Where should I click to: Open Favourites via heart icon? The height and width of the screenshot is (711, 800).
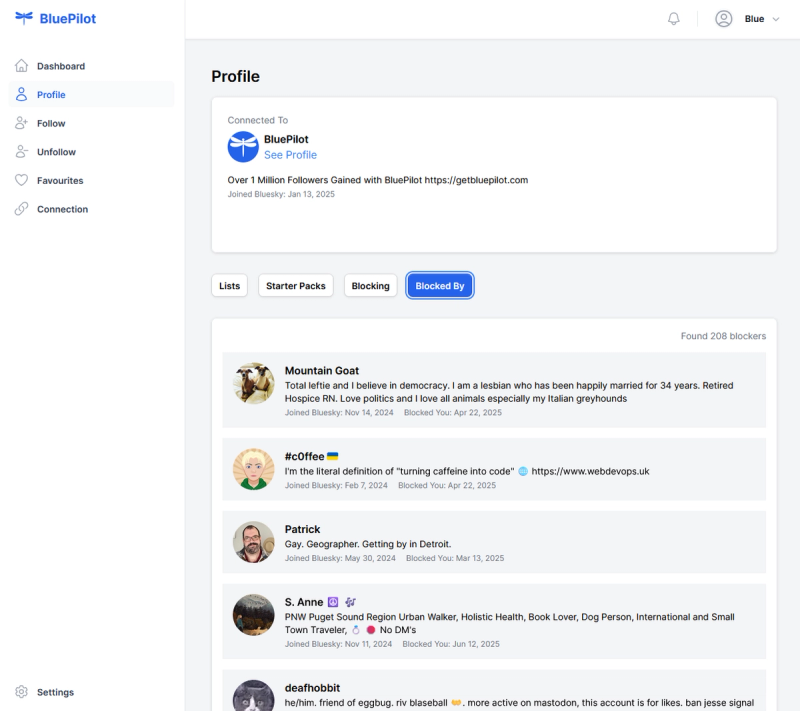[x=21, y=180]
